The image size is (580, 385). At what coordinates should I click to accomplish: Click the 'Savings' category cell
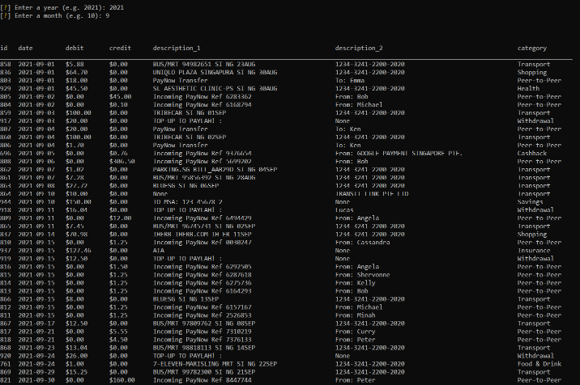pyautogui.click(x=530, y=202)
